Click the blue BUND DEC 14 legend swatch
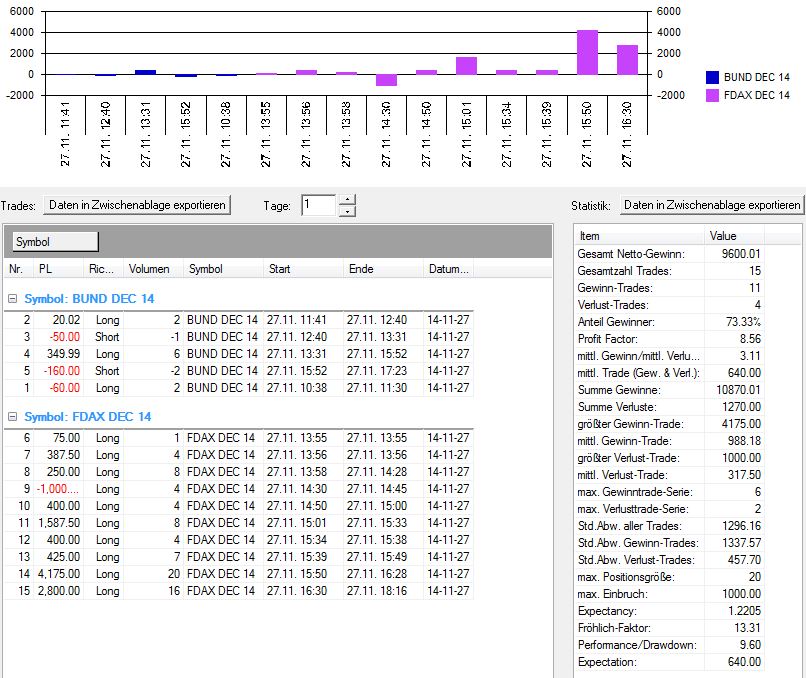806x678 pixels. pos(712,77)
